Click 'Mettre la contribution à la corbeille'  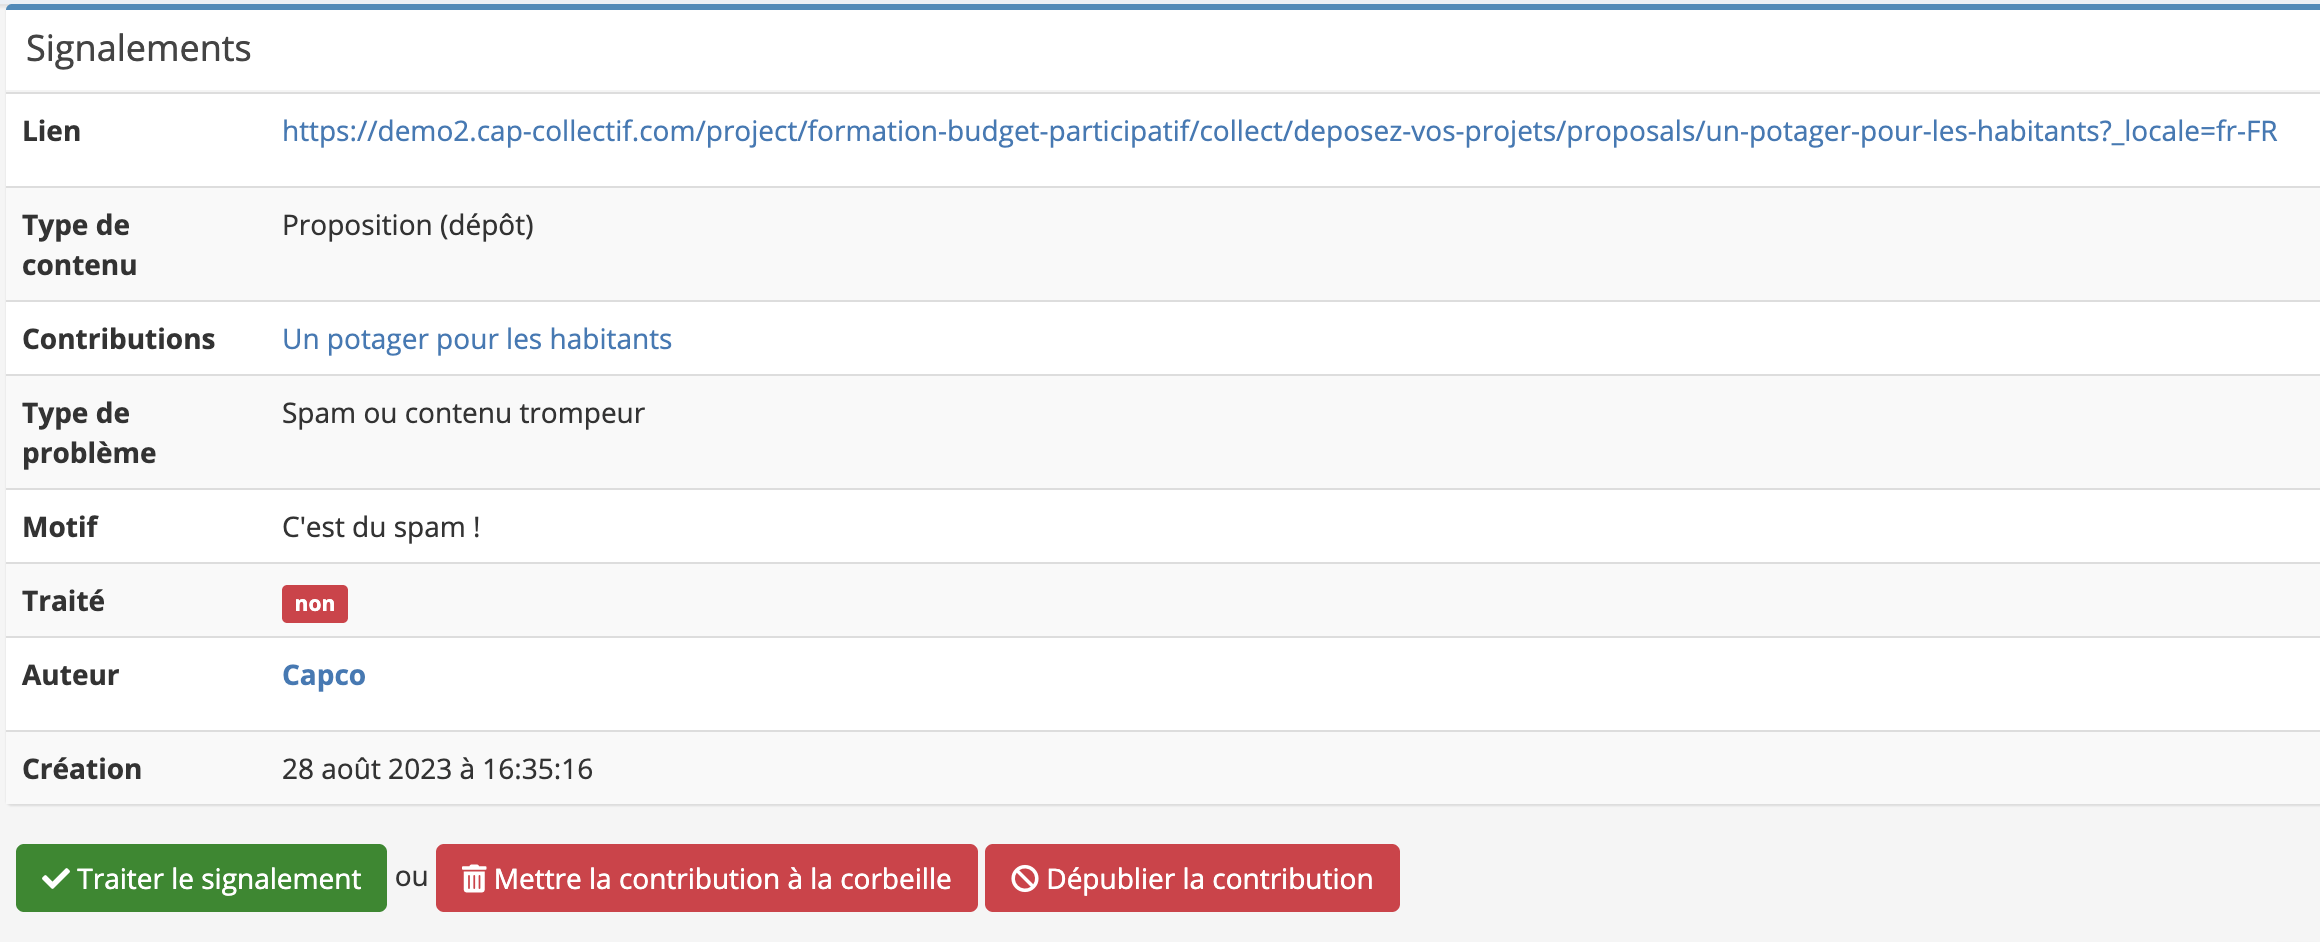707,878
